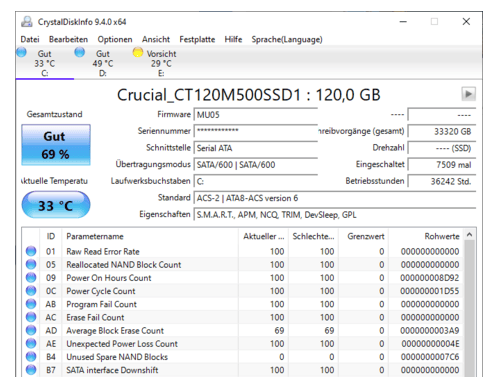Click the Rohwerte column header
Viewport: 500px width, 377px height.
426,236
